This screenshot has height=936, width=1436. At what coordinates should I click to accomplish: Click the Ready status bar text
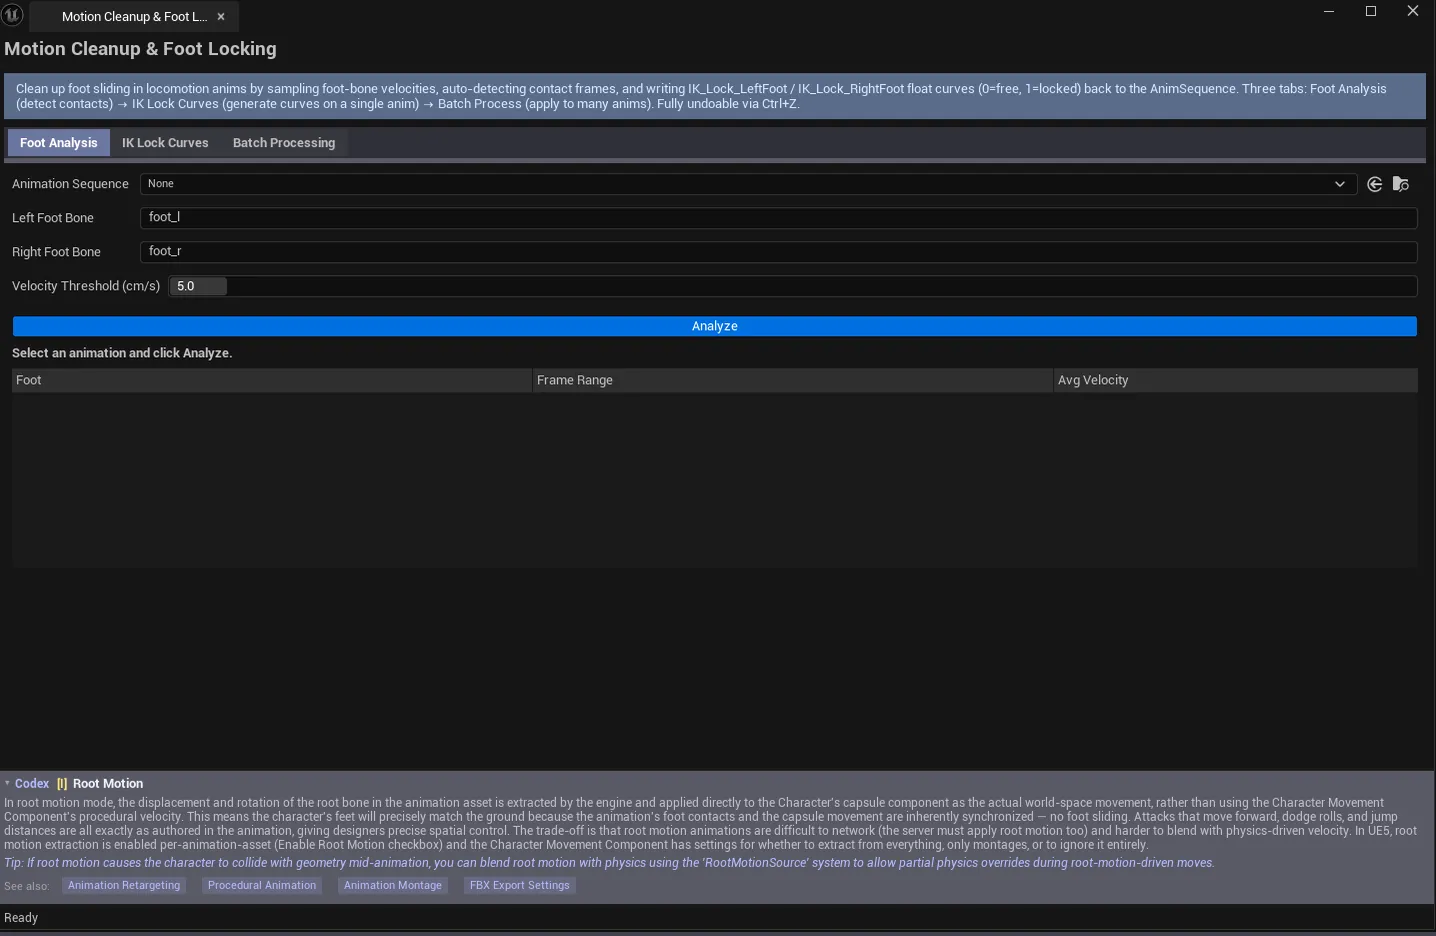[21, 918]
